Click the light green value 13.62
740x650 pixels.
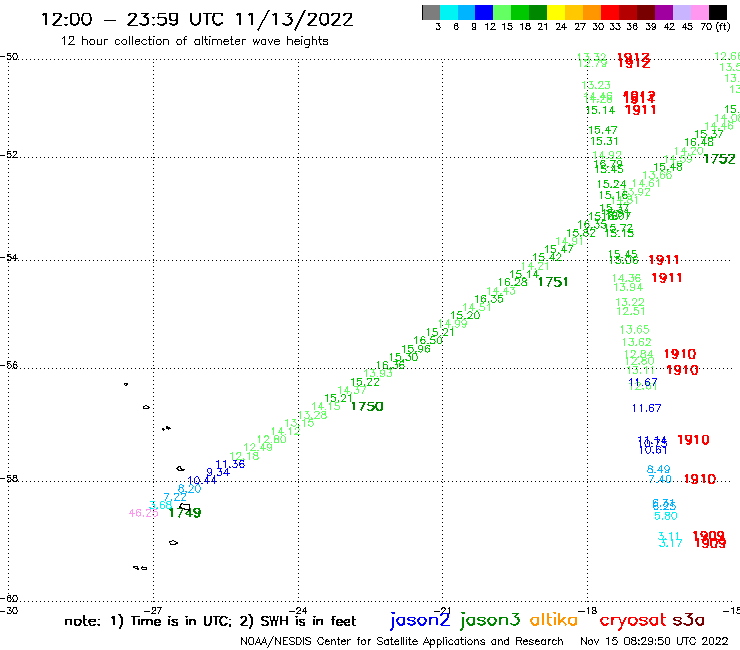(x=637, y=342)
